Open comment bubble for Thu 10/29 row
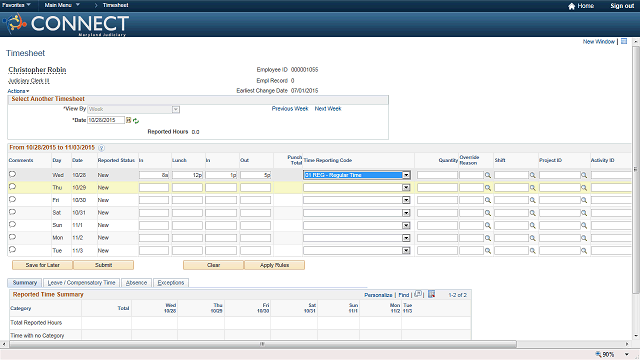640x360 pixels. click(12, 187)
